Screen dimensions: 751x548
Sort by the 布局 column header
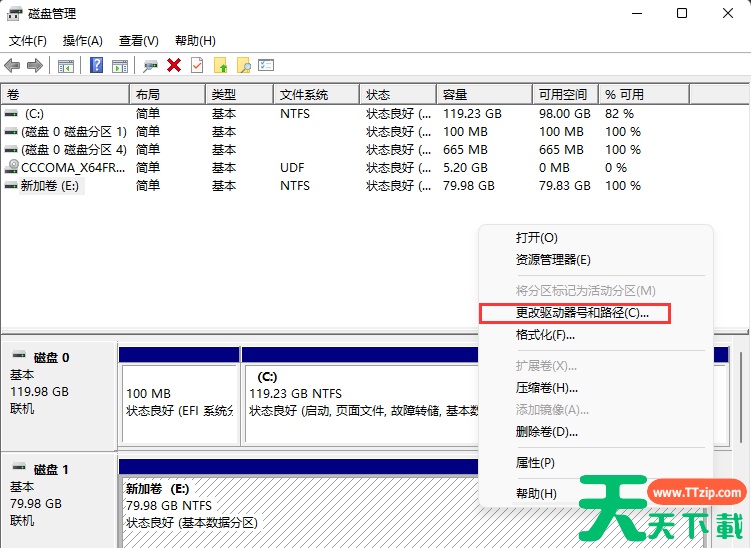pyautogui.click(x=168, y=94)
